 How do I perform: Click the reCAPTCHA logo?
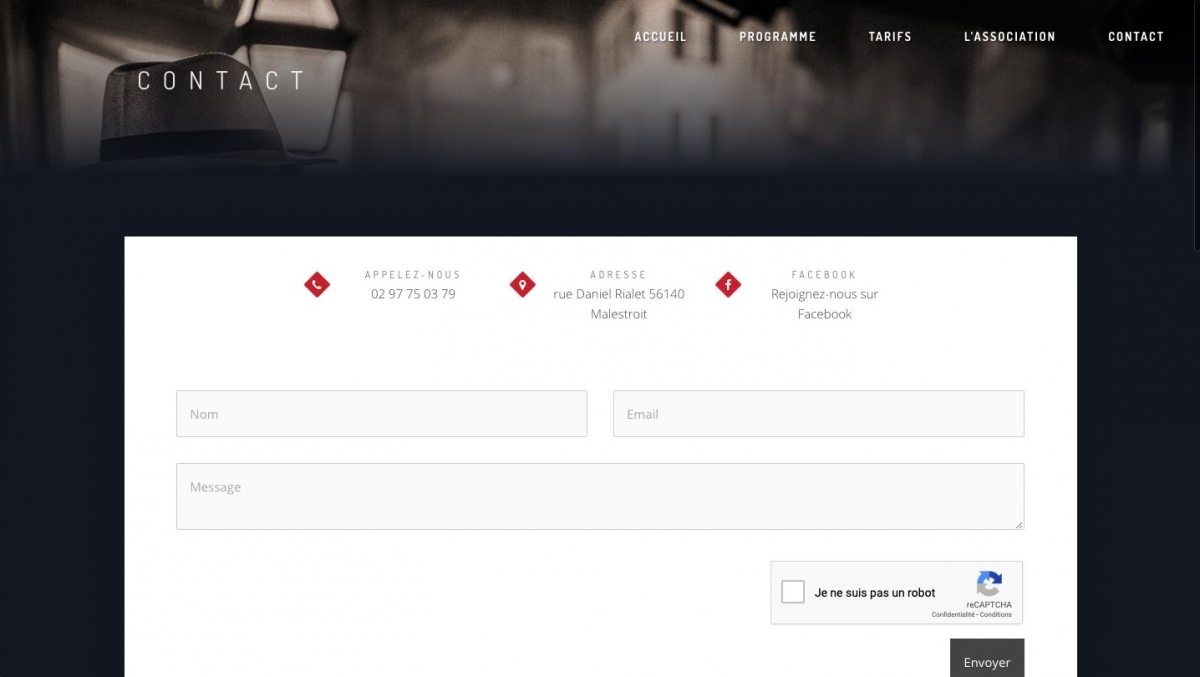pyautogui.click(x=989, y=584)
